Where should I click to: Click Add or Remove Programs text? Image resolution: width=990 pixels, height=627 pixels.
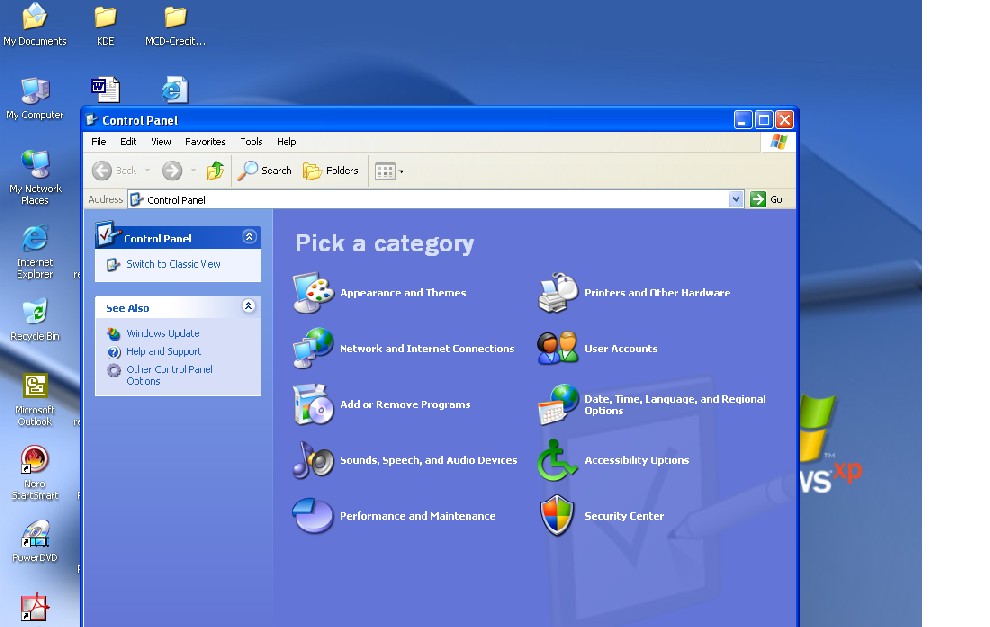pos(405,405)
